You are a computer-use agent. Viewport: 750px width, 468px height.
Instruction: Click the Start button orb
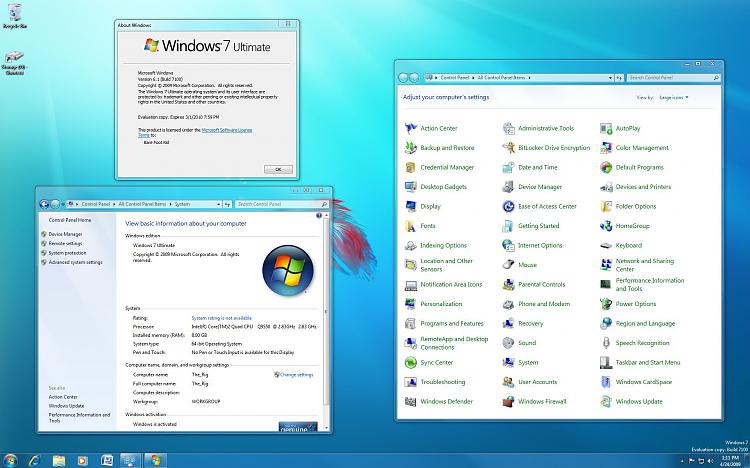(x=10, y=460)
